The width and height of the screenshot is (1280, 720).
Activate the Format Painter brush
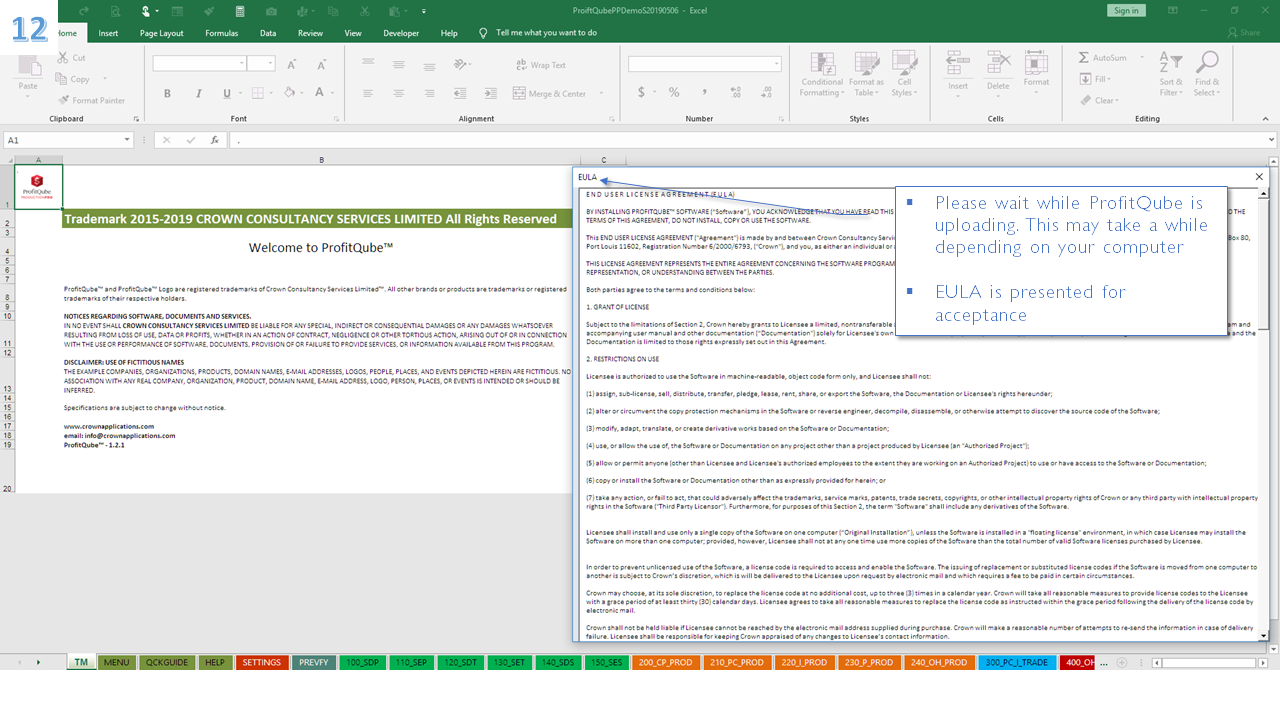pyautogui.click(x=63, y=100)
